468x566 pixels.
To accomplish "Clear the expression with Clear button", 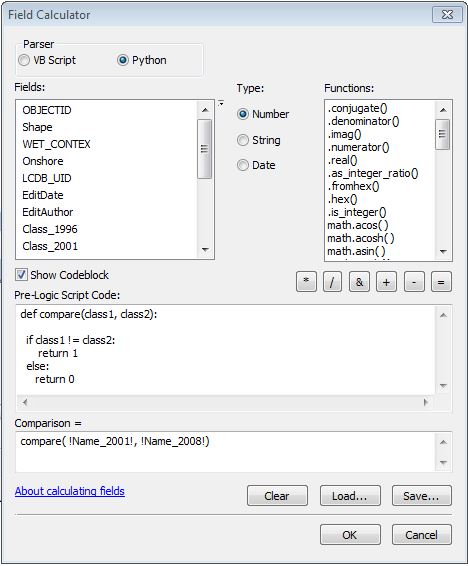I will pos(277,496).
